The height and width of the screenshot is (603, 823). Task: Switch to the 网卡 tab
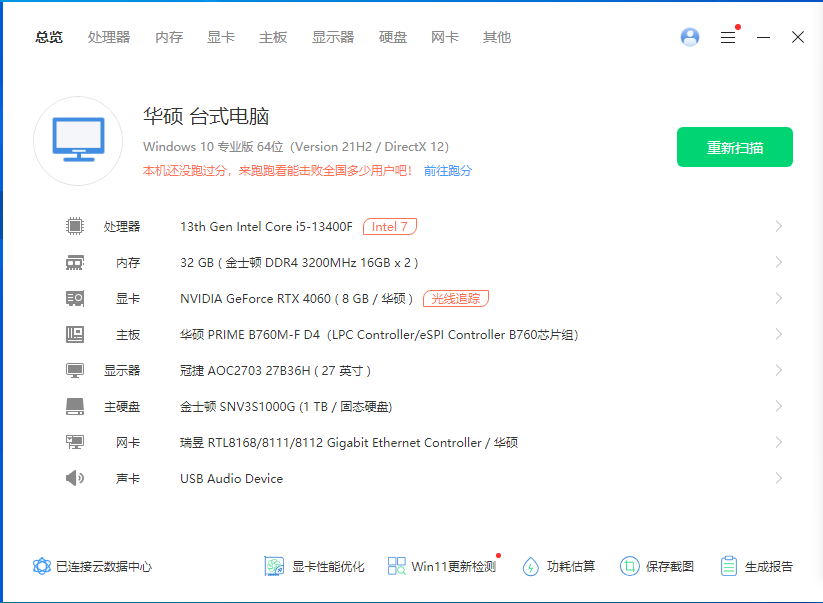tap(445, 37)
